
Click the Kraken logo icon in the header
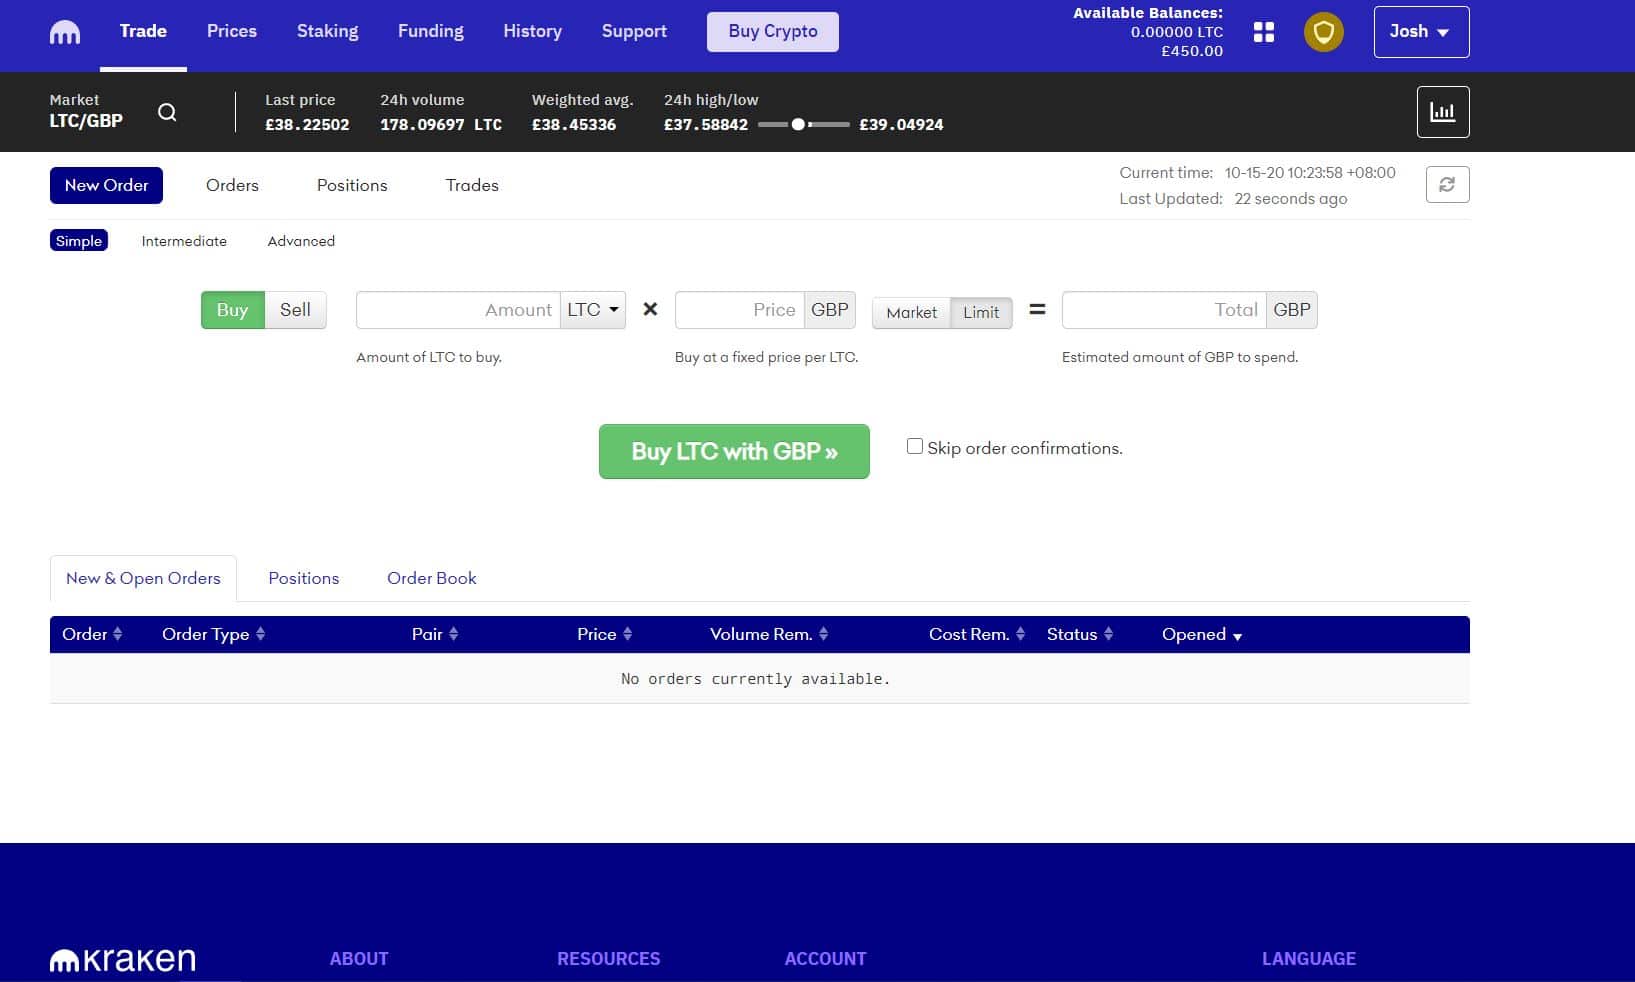[65, 33]
